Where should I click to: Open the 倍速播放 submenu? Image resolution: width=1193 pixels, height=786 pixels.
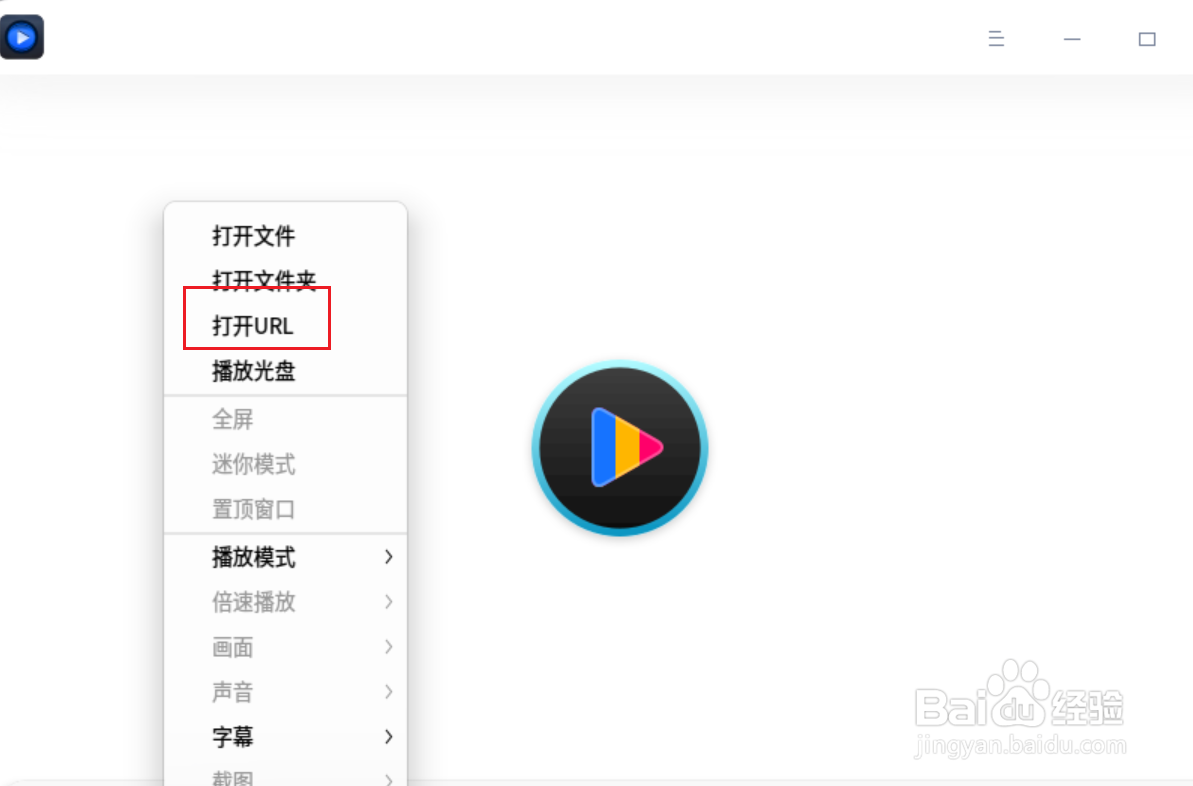[285, 602]
